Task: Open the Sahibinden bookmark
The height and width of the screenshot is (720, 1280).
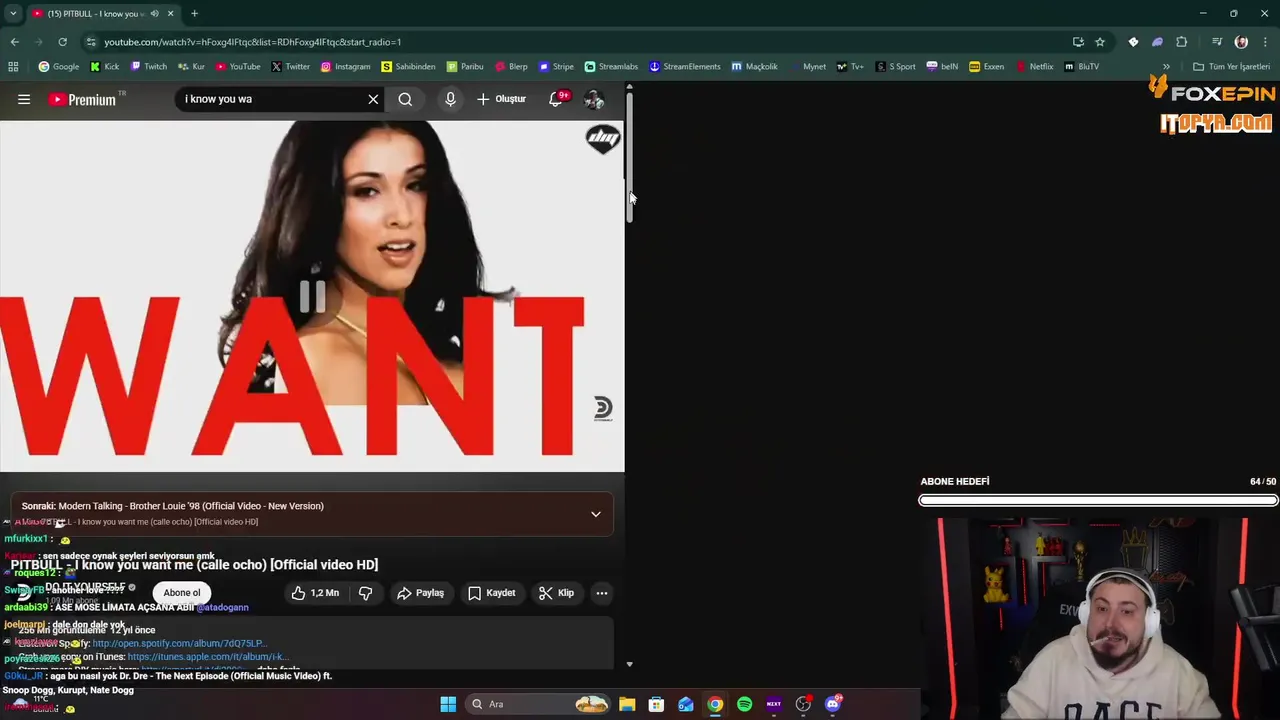Action: [x=409, y=66]
